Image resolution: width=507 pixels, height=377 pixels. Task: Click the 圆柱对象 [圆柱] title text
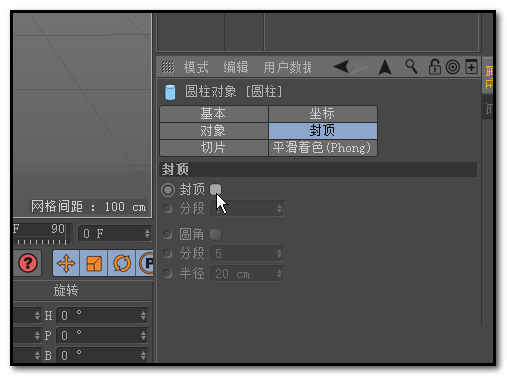[234, 91]
